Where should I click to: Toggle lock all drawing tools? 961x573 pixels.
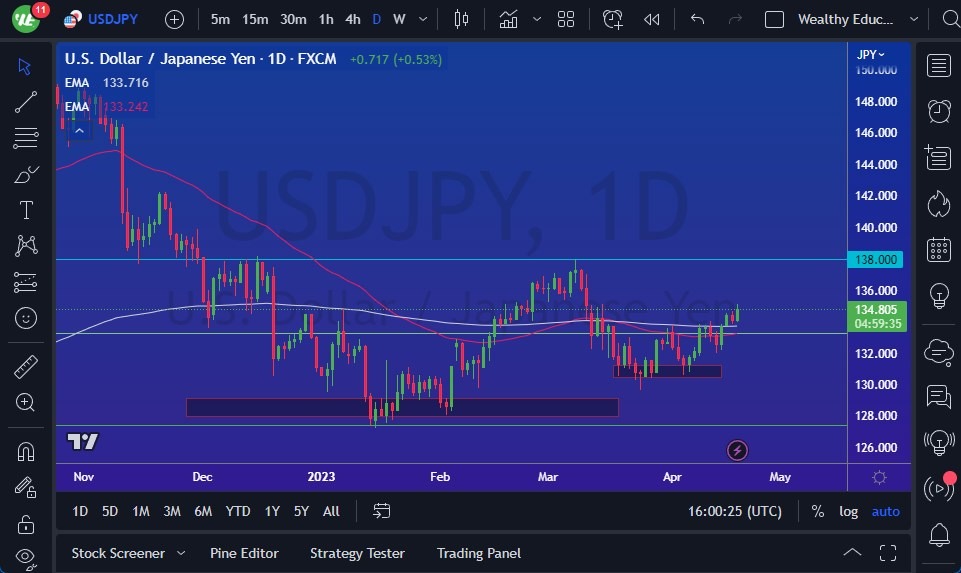(26, 525)
